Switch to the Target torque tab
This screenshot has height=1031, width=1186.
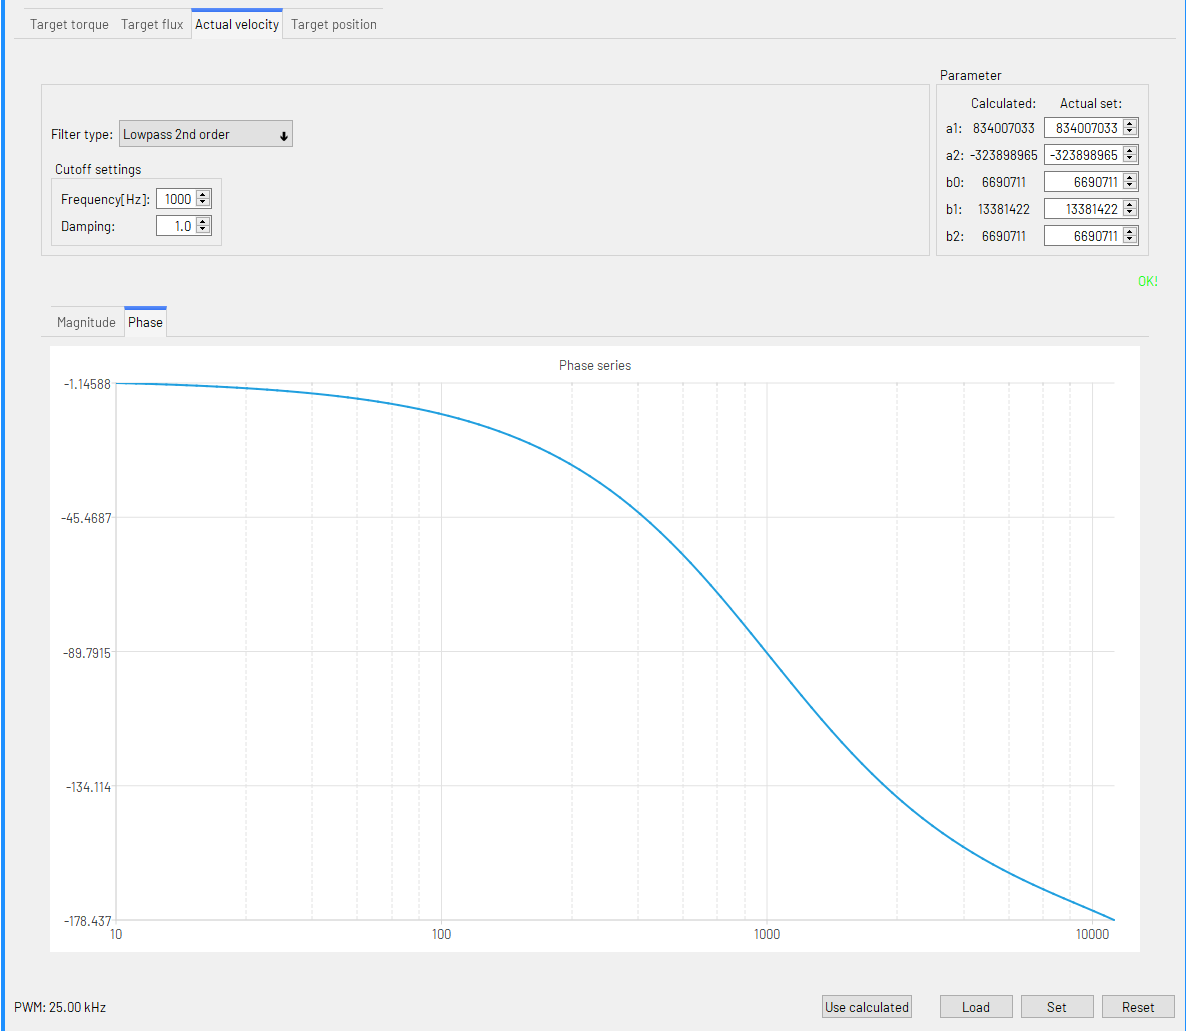click(69, 24)
